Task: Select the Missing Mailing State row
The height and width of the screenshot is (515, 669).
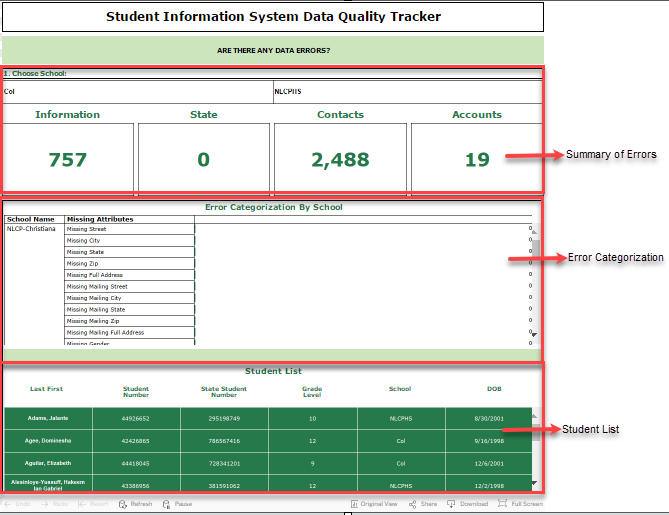Action: click(130, 310)
